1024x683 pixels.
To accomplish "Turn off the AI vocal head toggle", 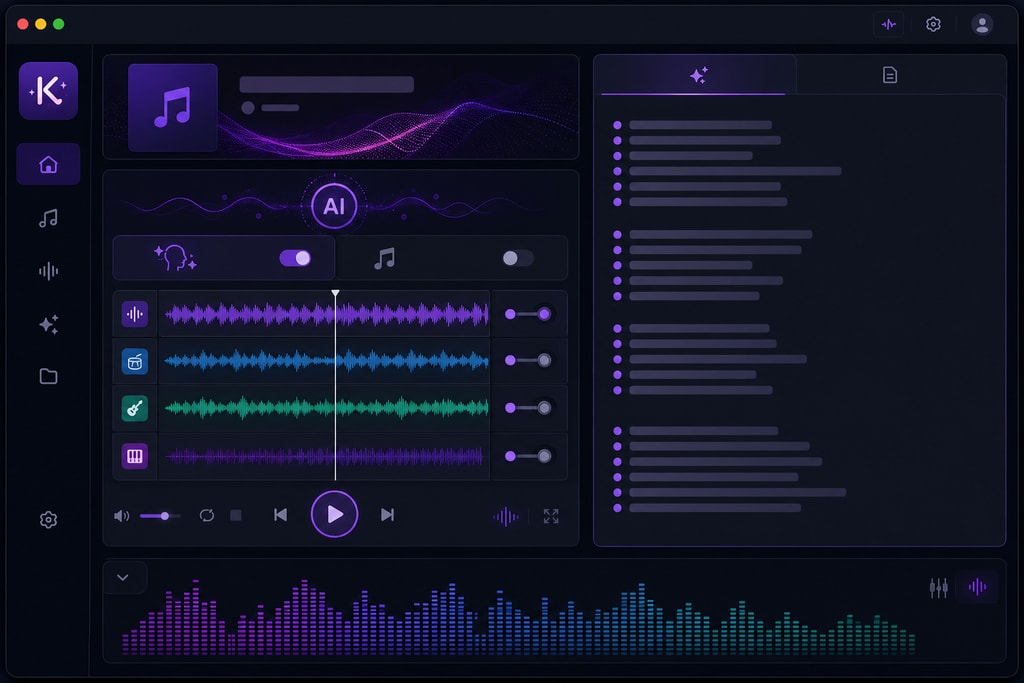I will pos(295,258).
